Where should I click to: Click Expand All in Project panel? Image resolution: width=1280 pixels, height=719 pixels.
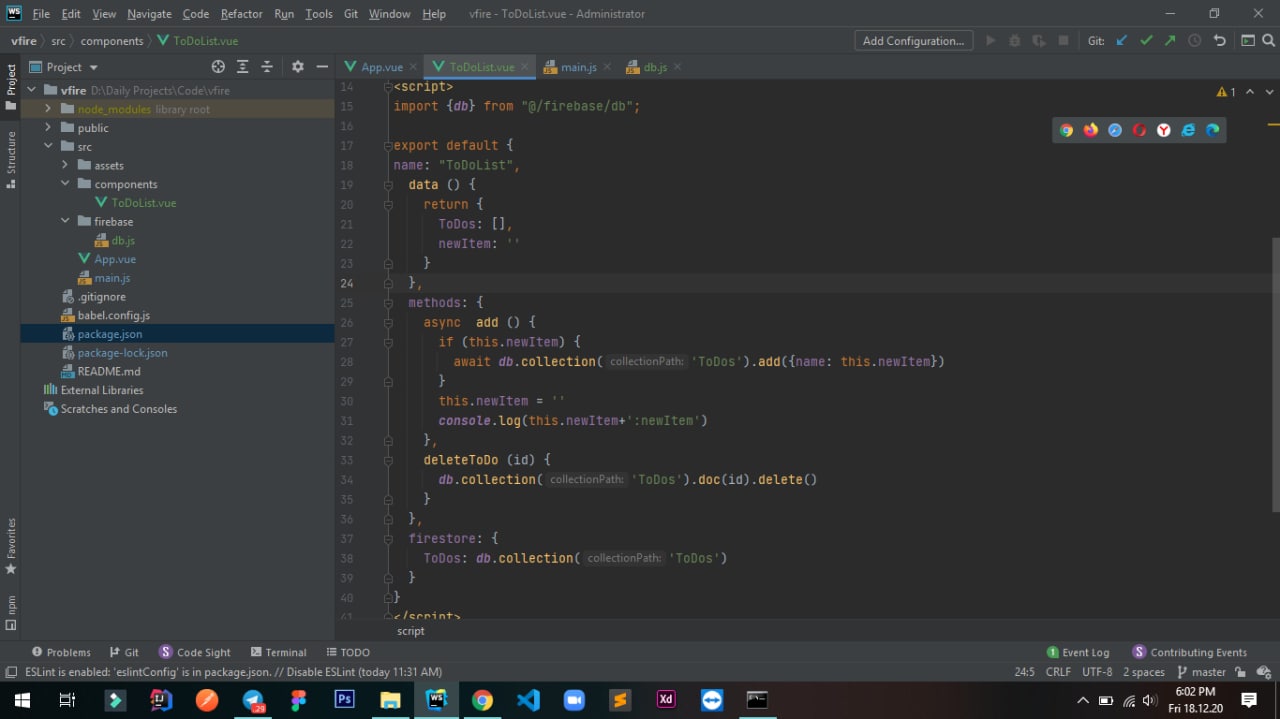pyautogui.click(x=242, y=67)
